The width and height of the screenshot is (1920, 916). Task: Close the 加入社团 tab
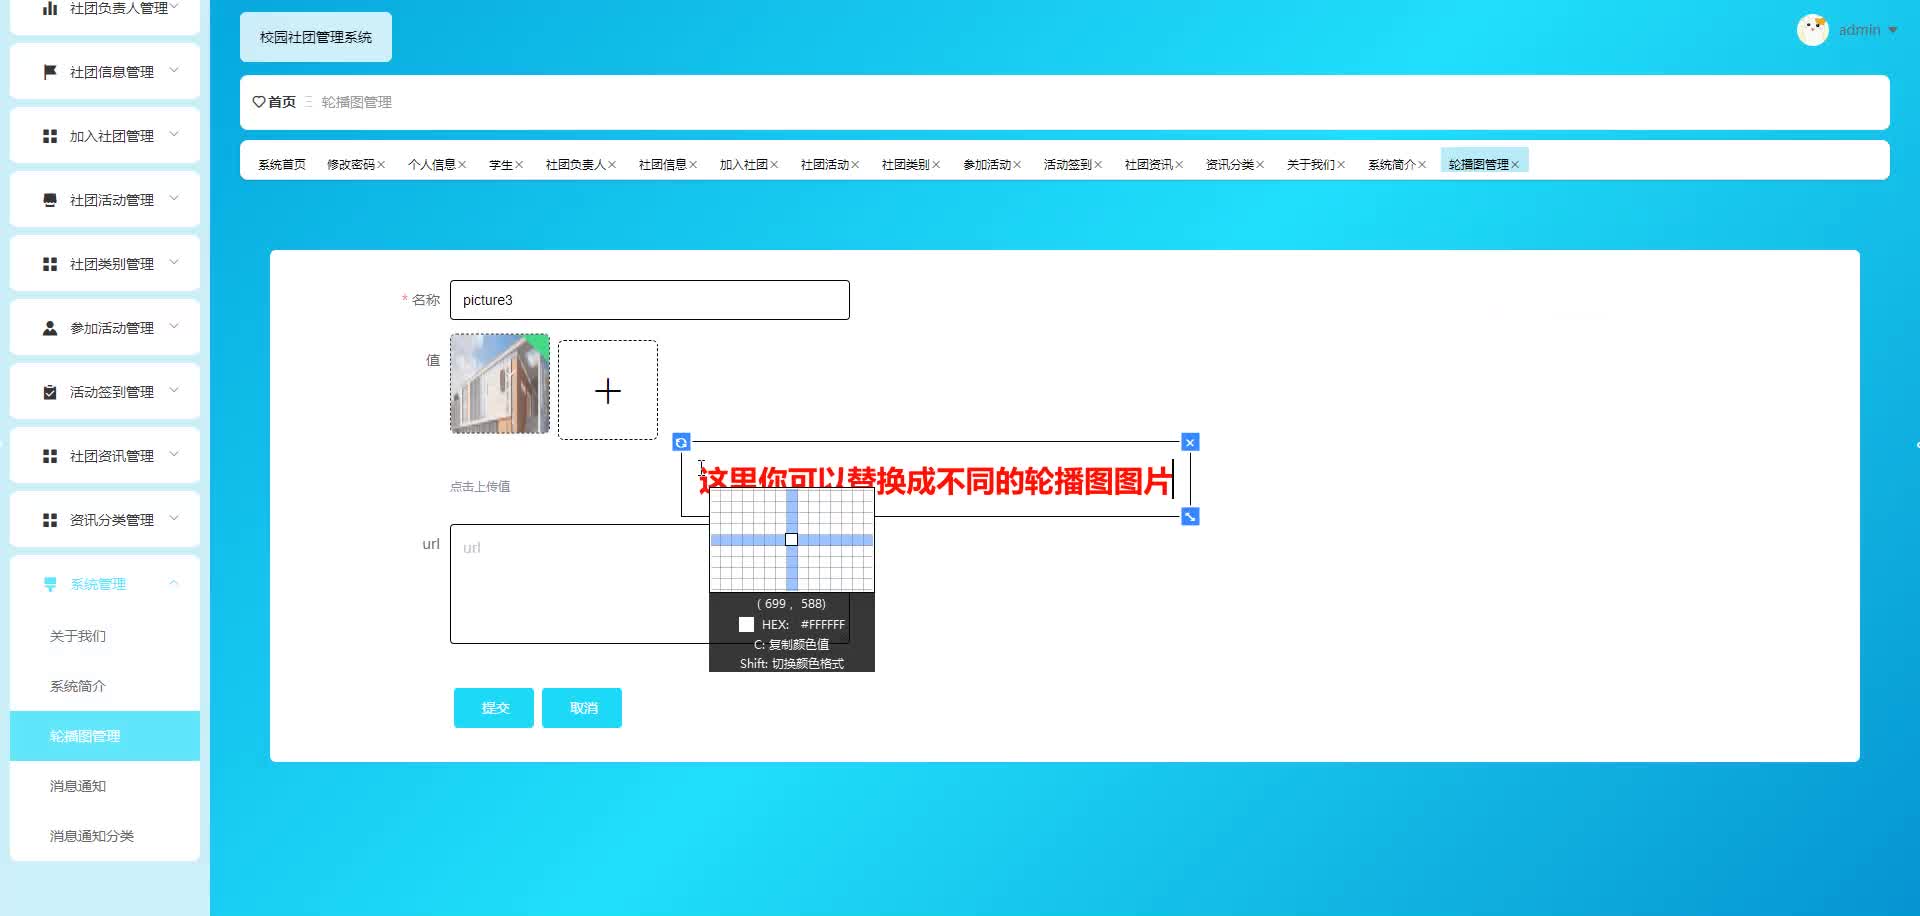(x=774, y=165)
